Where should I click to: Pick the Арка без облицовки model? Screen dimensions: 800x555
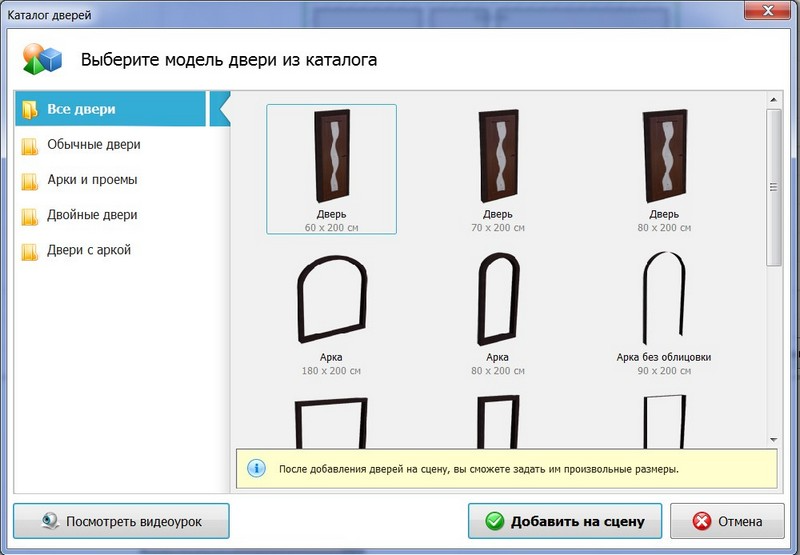coord(664,313)
